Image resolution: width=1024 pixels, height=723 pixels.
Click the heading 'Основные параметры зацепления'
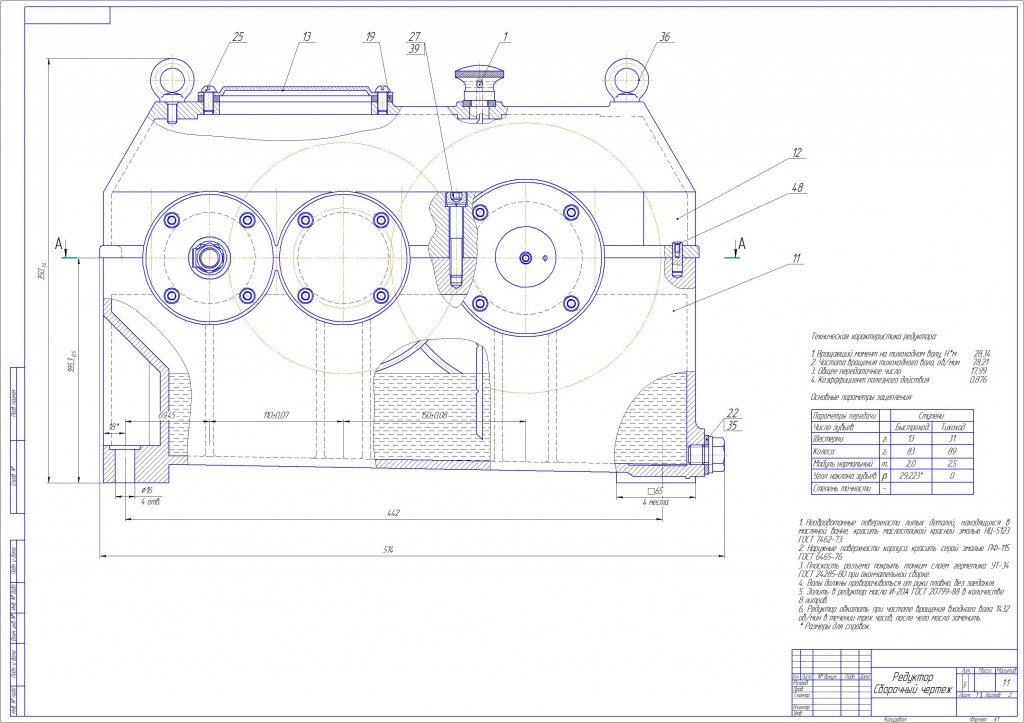(x=861, y=396)
